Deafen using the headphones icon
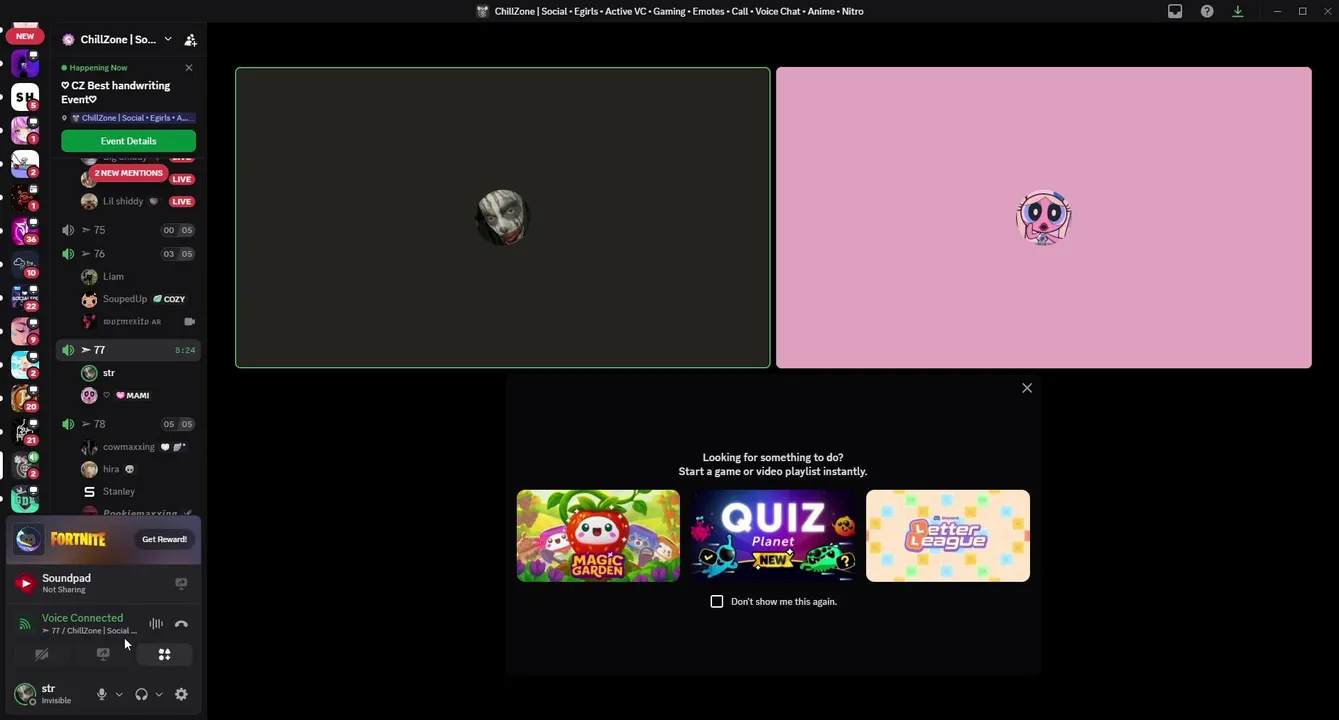1339x720 pixels. 141,694
